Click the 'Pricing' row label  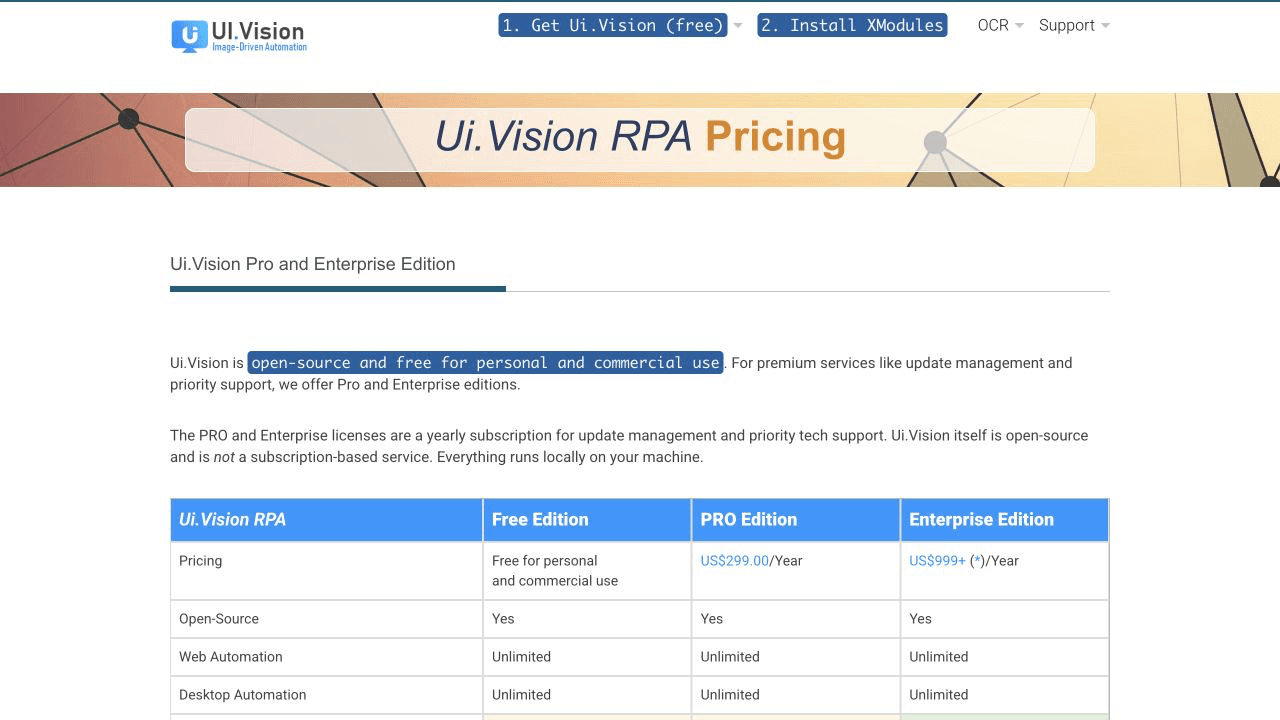pyautogui.click(x=200, y=561)
